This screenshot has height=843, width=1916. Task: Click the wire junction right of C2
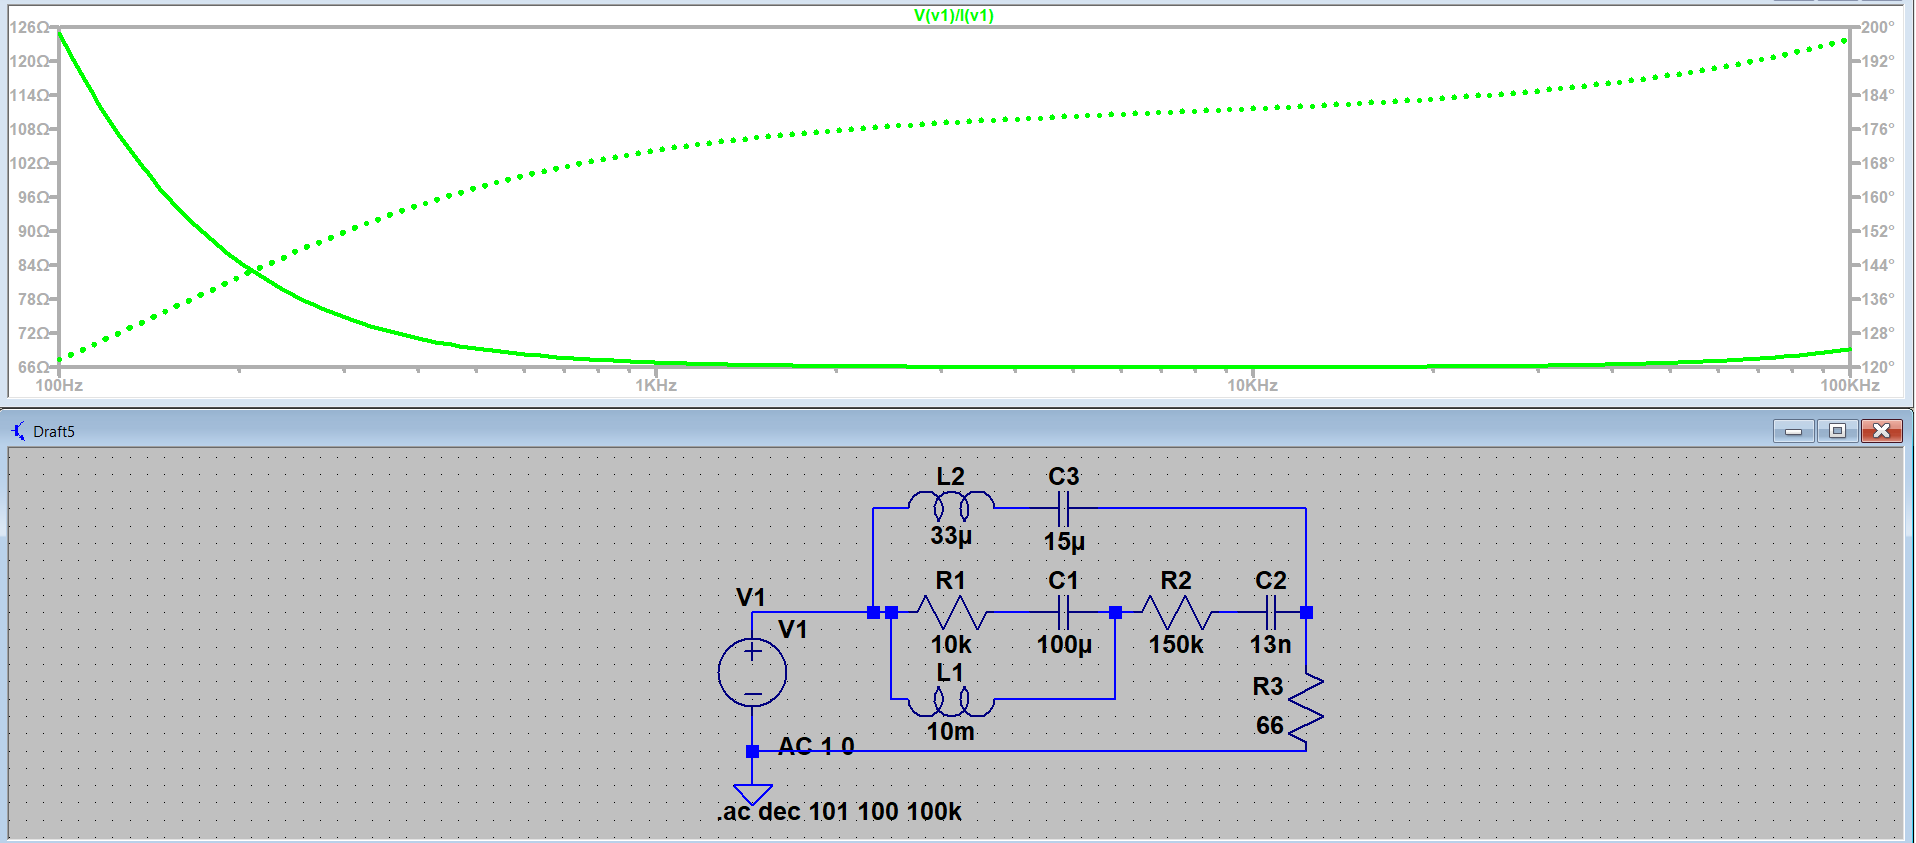1306,612
